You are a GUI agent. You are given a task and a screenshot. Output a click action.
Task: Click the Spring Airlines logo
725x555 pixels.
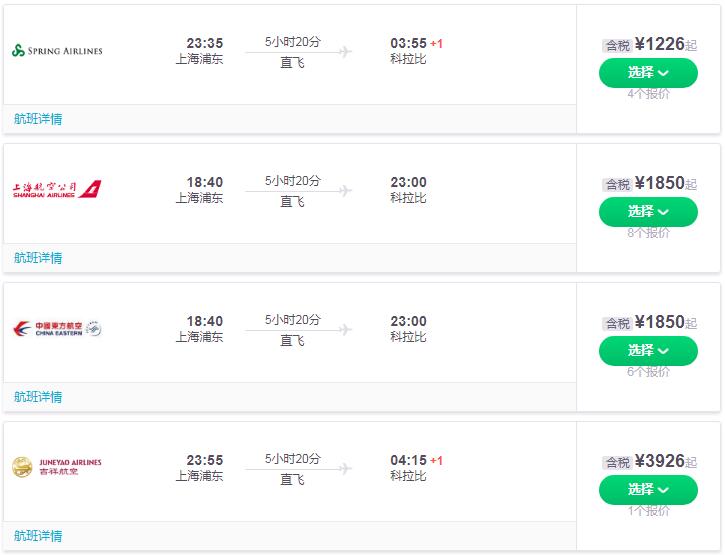tap(57, 50)
